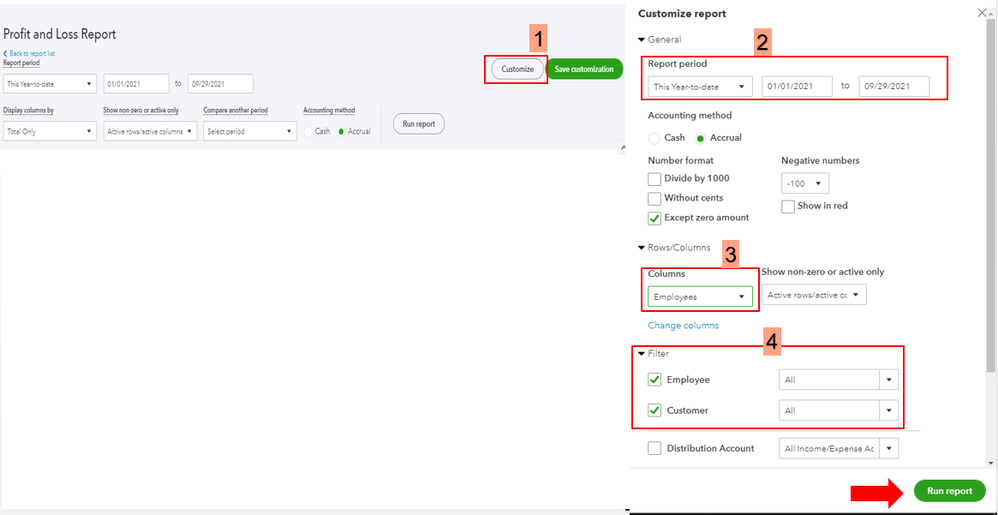The height and width of the screenshot is (515, 998).
Task: Check the Without cents option
Action: click(x=655, y=198)
